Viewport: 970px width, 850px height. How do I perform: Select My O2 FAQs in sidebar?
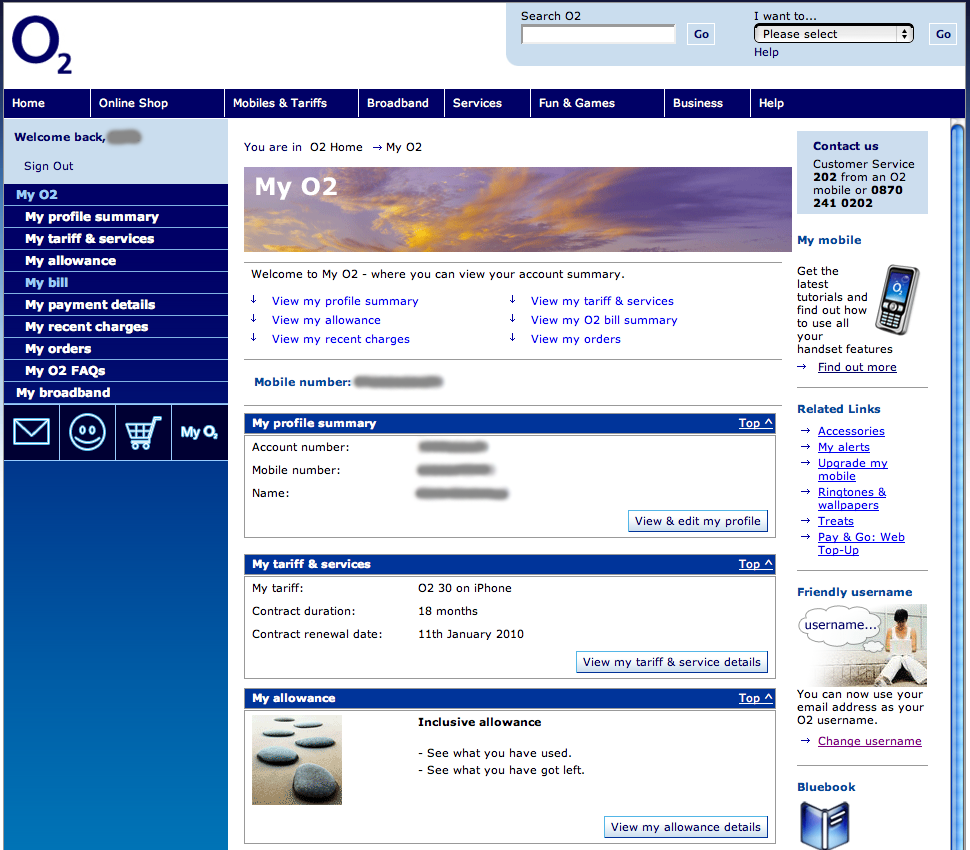116,371
